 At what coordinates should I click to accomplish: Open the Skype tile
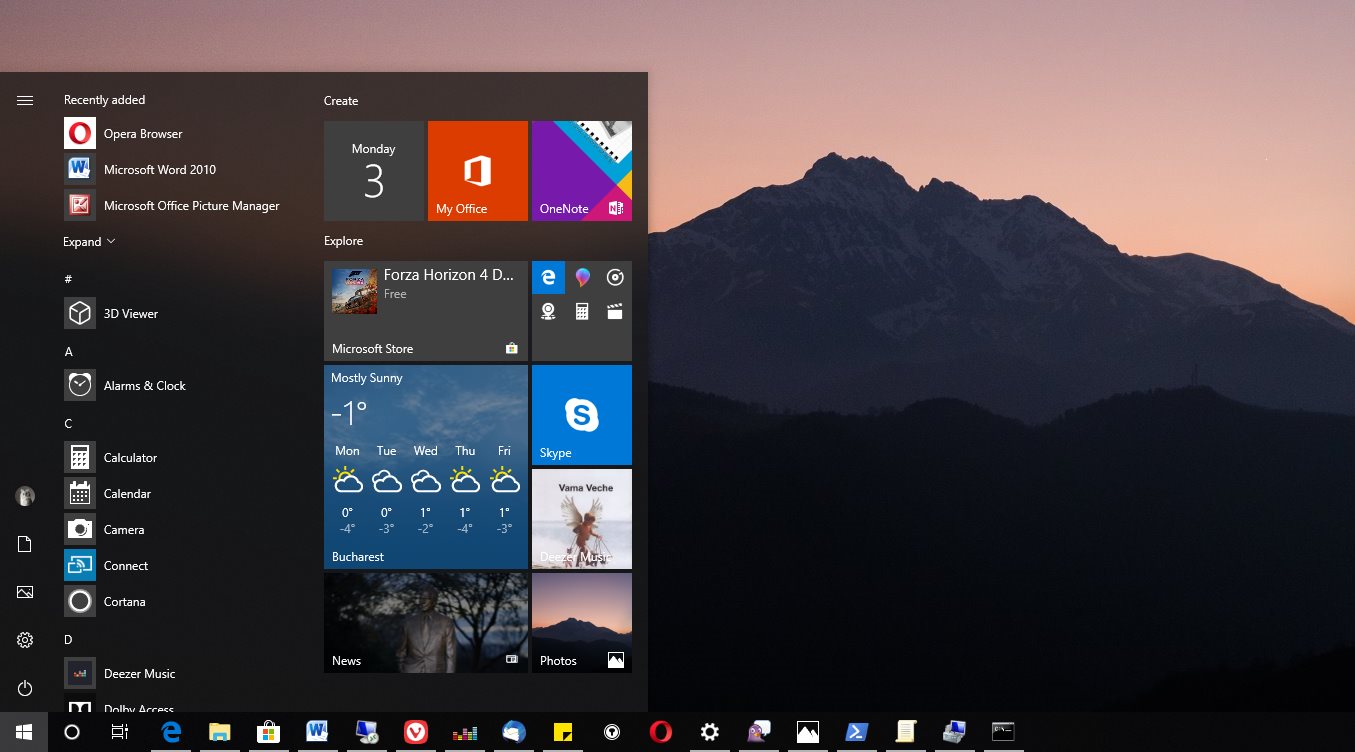click(x=582, y=415)
